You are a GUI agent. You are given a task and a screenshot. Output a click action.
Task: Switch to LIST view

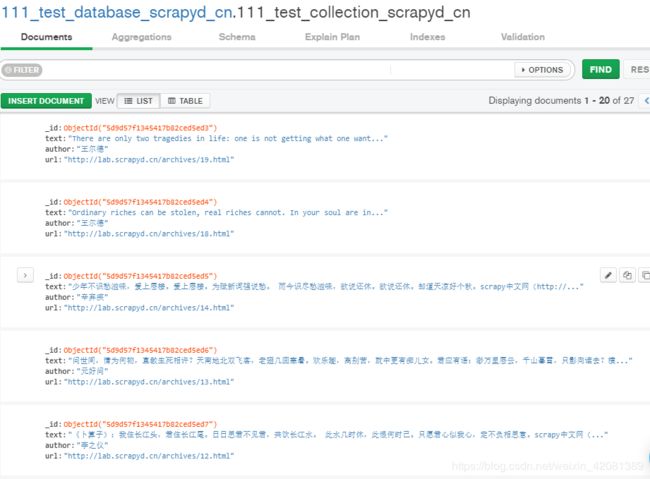138,101
